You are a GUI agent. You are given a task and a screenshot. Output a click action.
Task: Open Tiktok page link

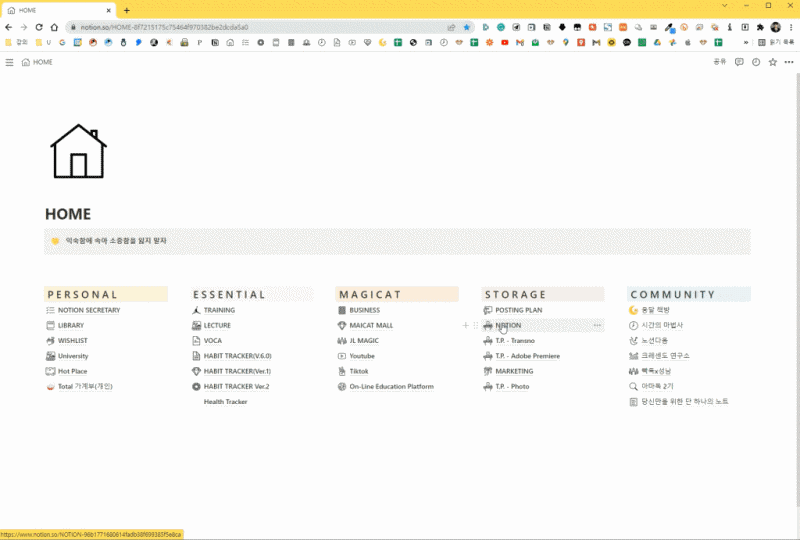359,371
